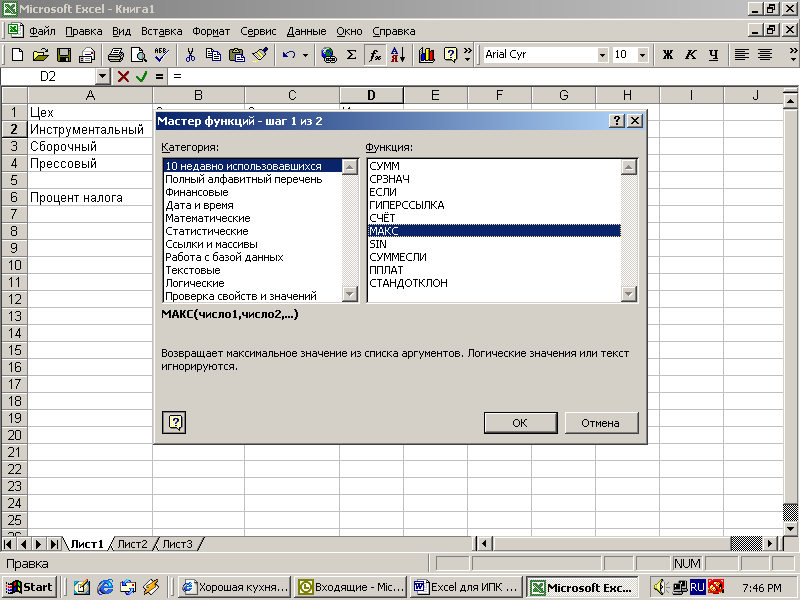Image resolution: width=800 pixels, height=600 pixels.
Task: Click the equals Edit Formula button
Action: pyautogui.click(x=160, y=77)
